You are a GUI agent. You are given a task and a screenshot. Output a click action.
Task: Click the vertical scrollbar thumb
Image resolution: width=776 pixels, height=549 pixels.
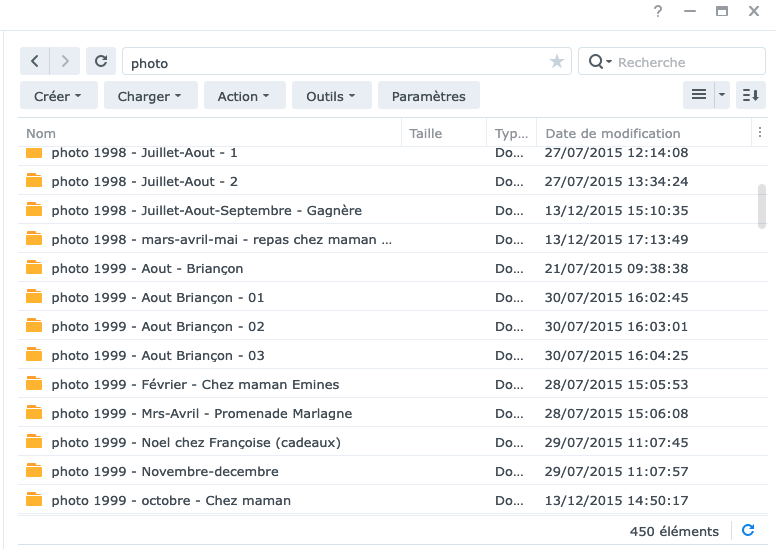762,206
